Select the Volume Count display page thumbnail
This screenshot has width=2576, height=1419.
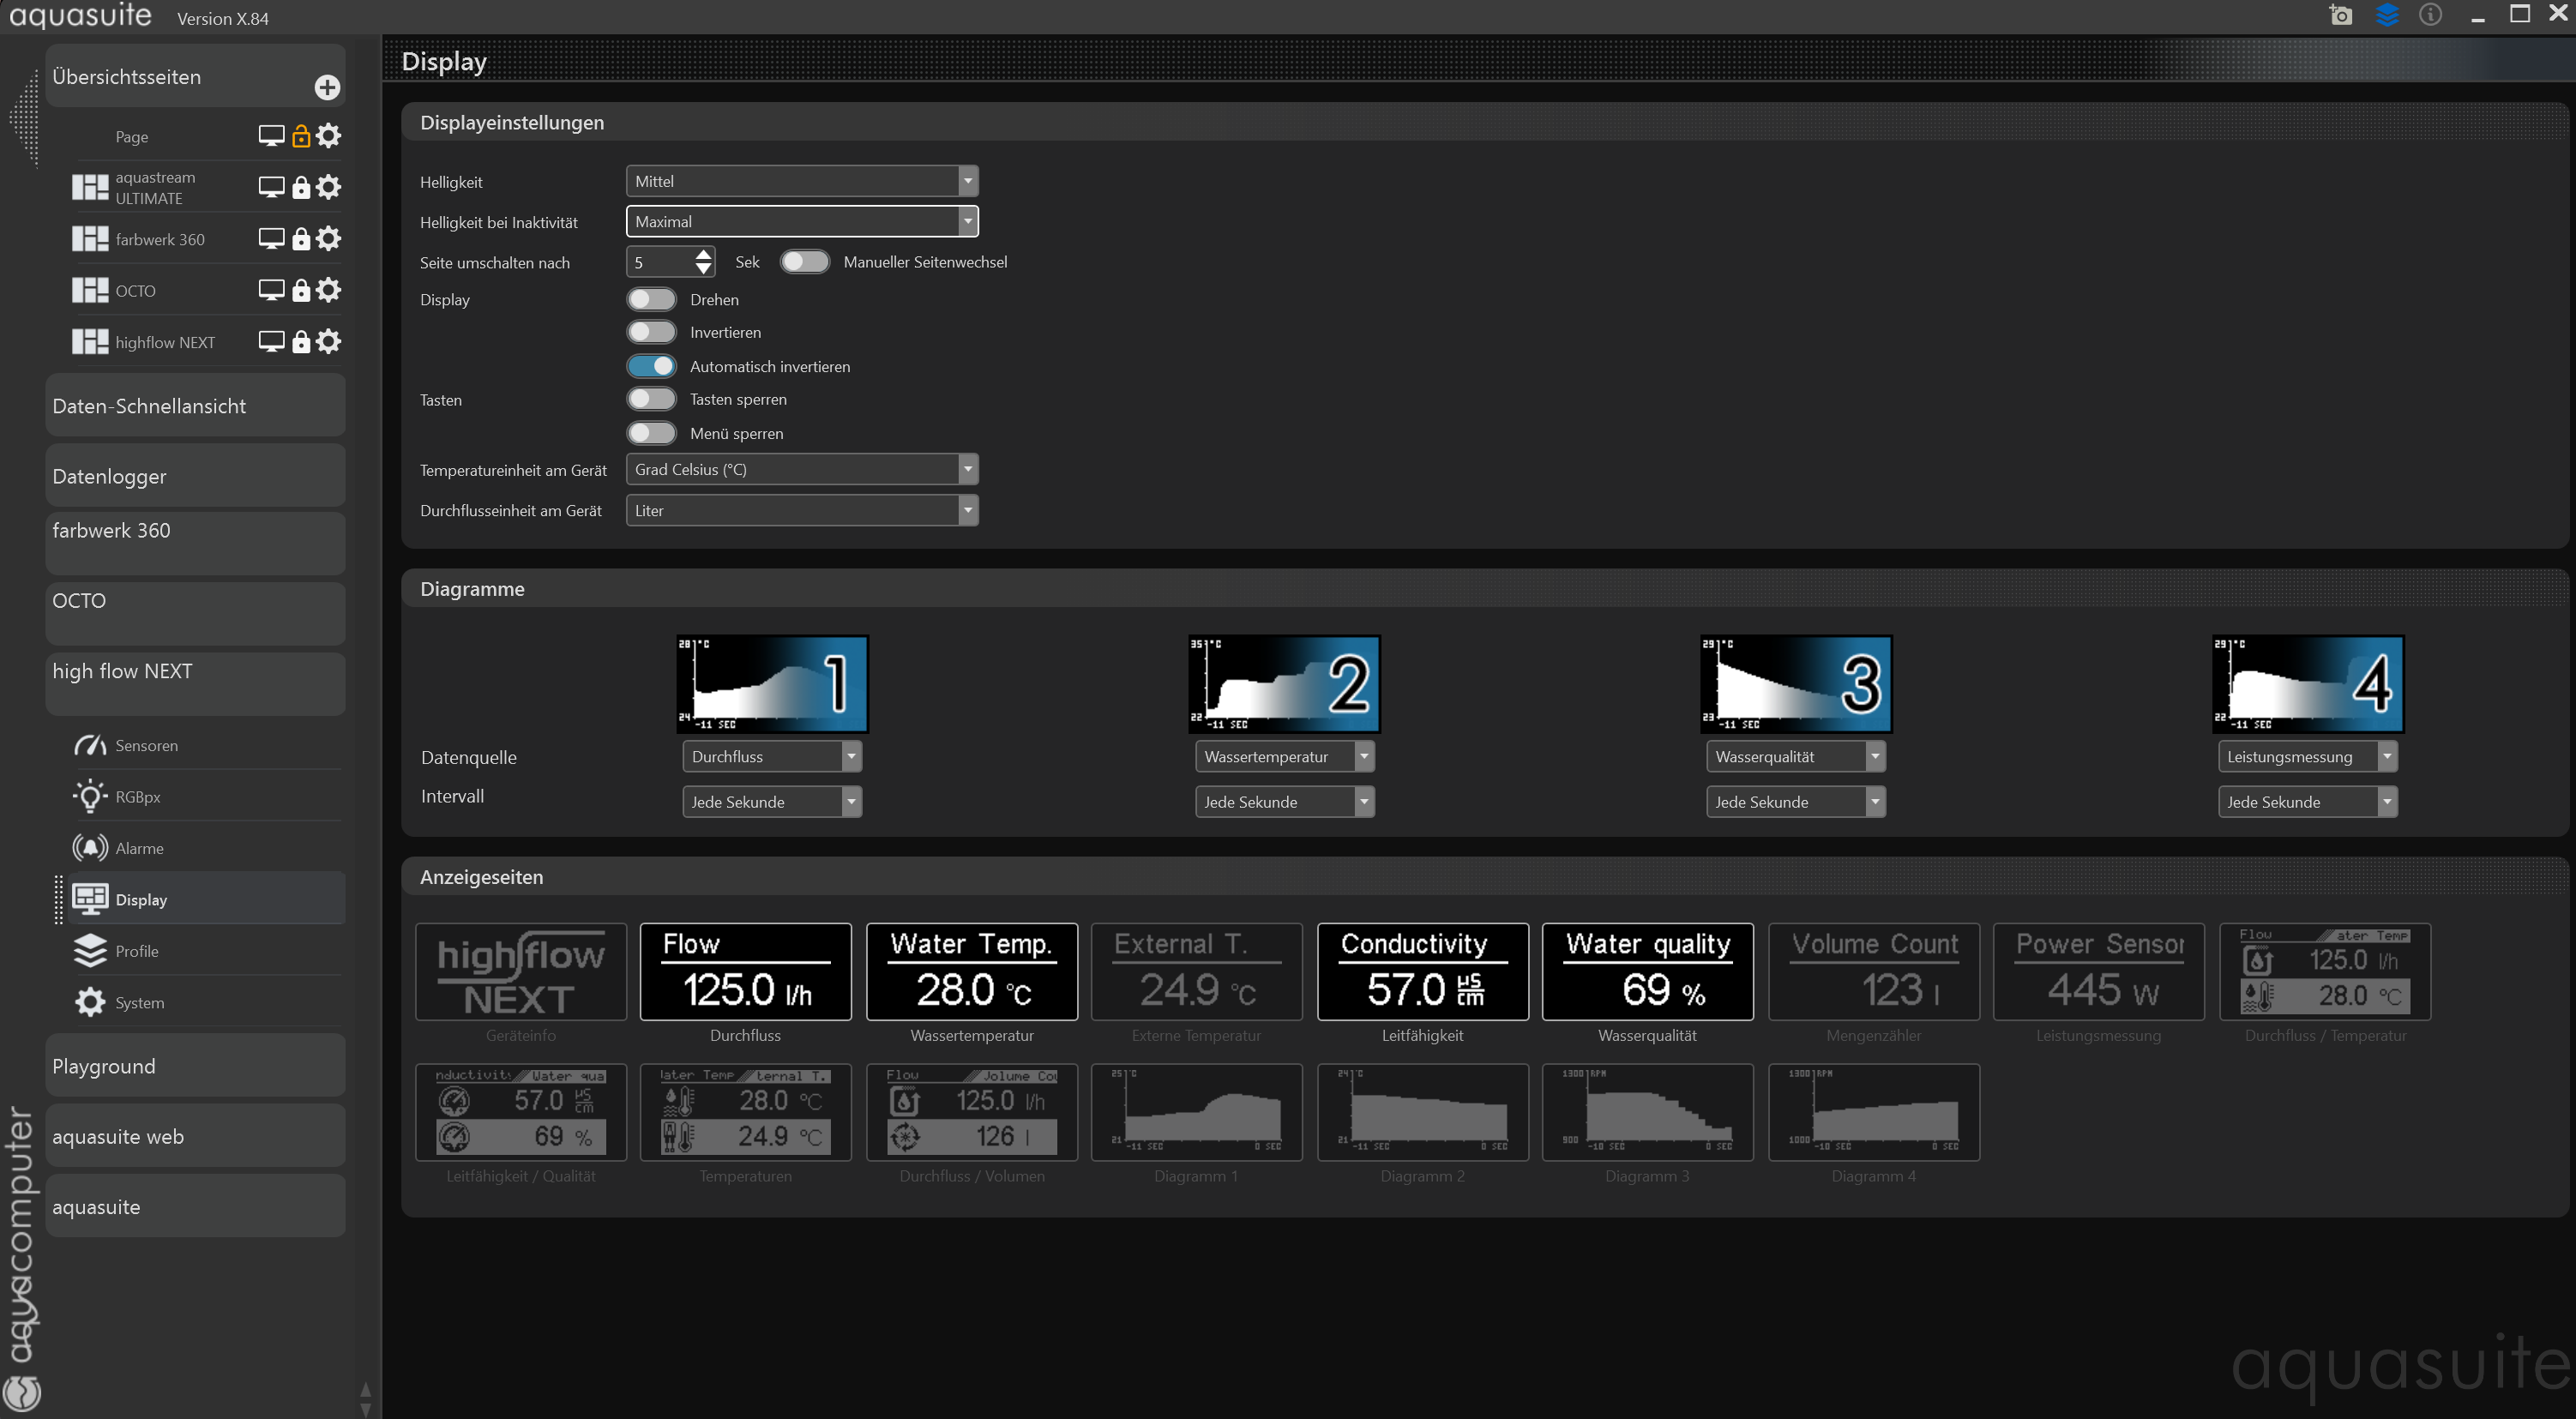click(x=1873, y=971)
